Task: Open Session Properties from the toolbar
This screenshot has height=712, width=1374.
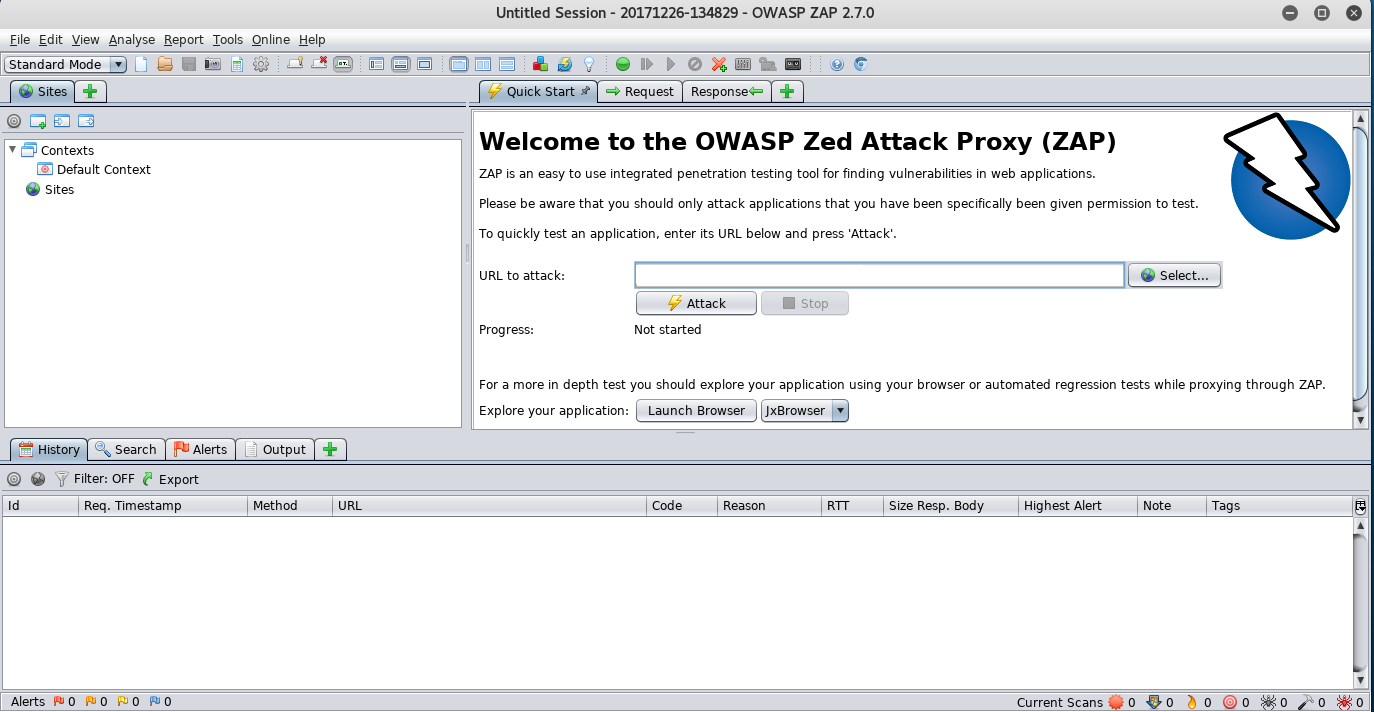Action: click(237, 64)
